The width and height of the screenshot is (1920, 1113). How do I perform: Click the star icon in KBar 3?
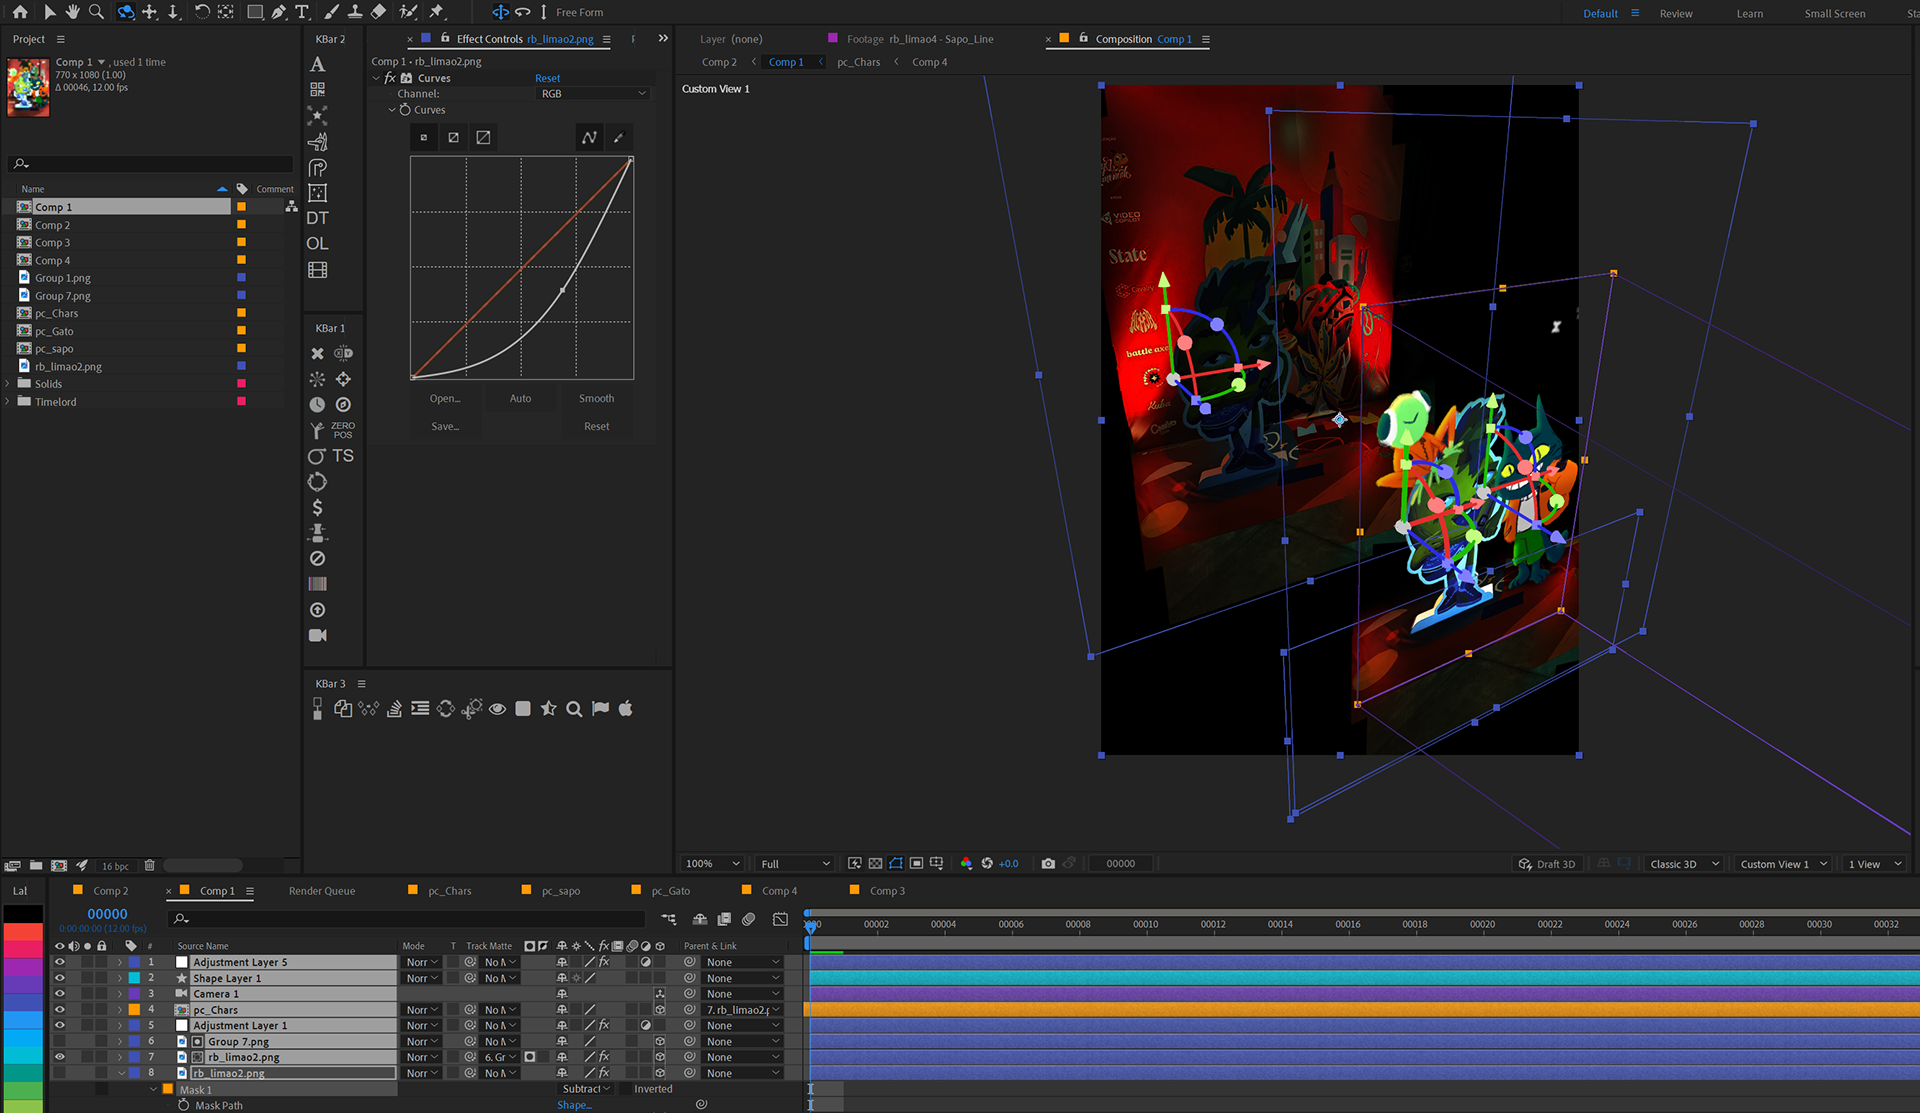pyautogui.click(x=549, y=709)
